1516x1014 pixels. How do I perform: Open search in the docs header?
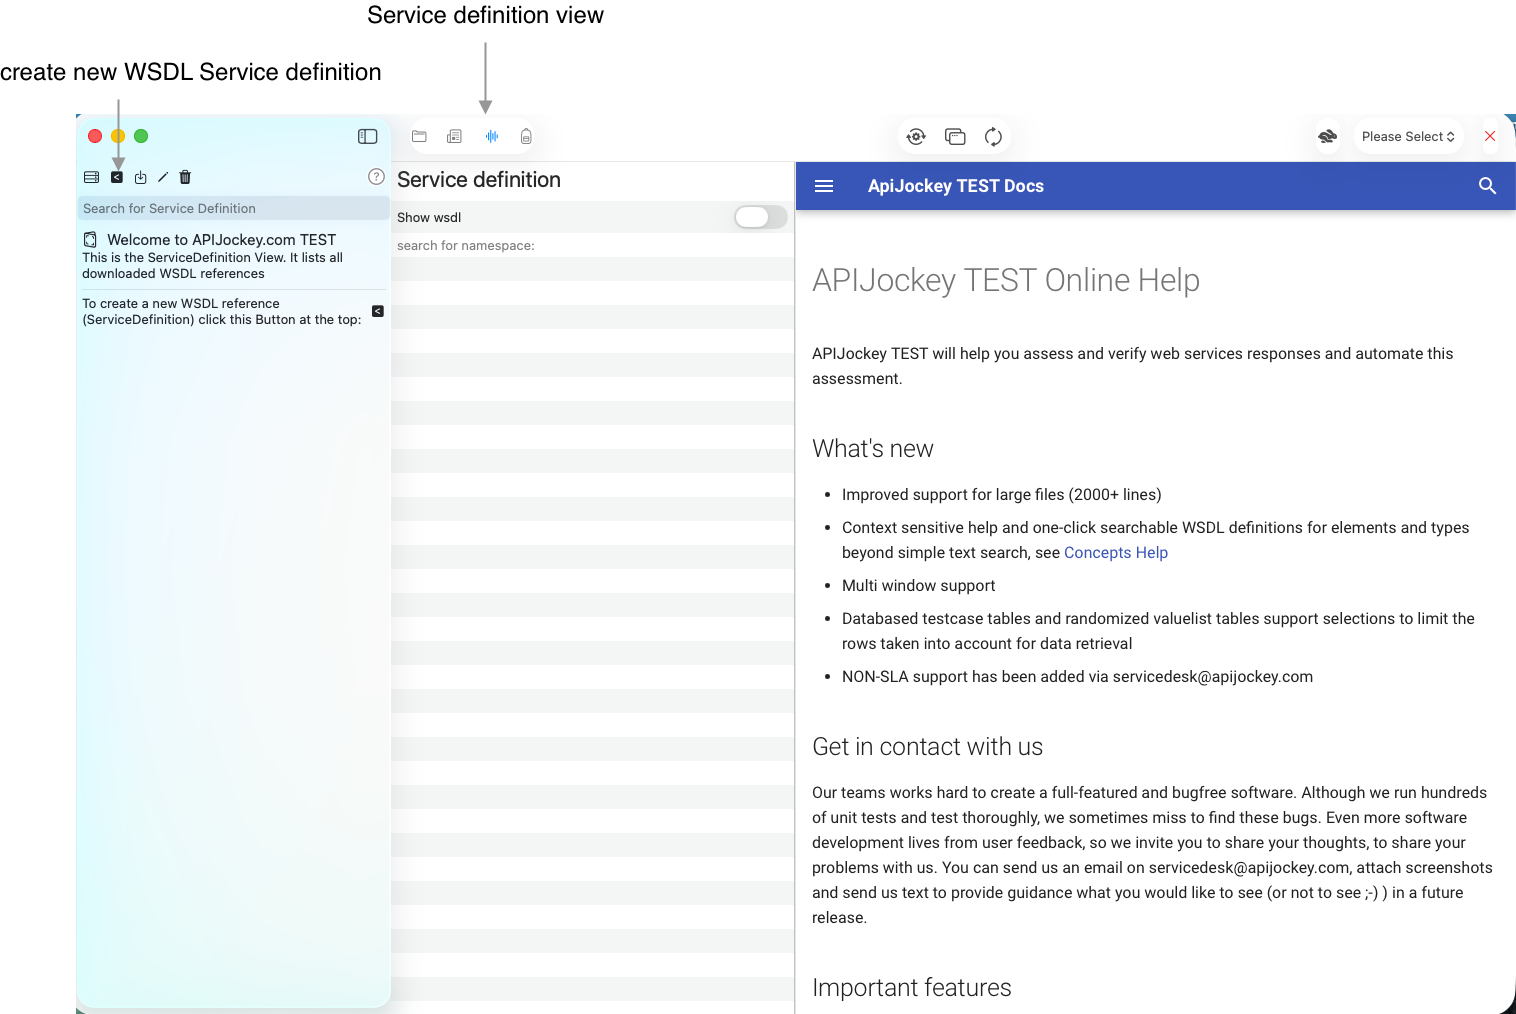click(1487, 186)
